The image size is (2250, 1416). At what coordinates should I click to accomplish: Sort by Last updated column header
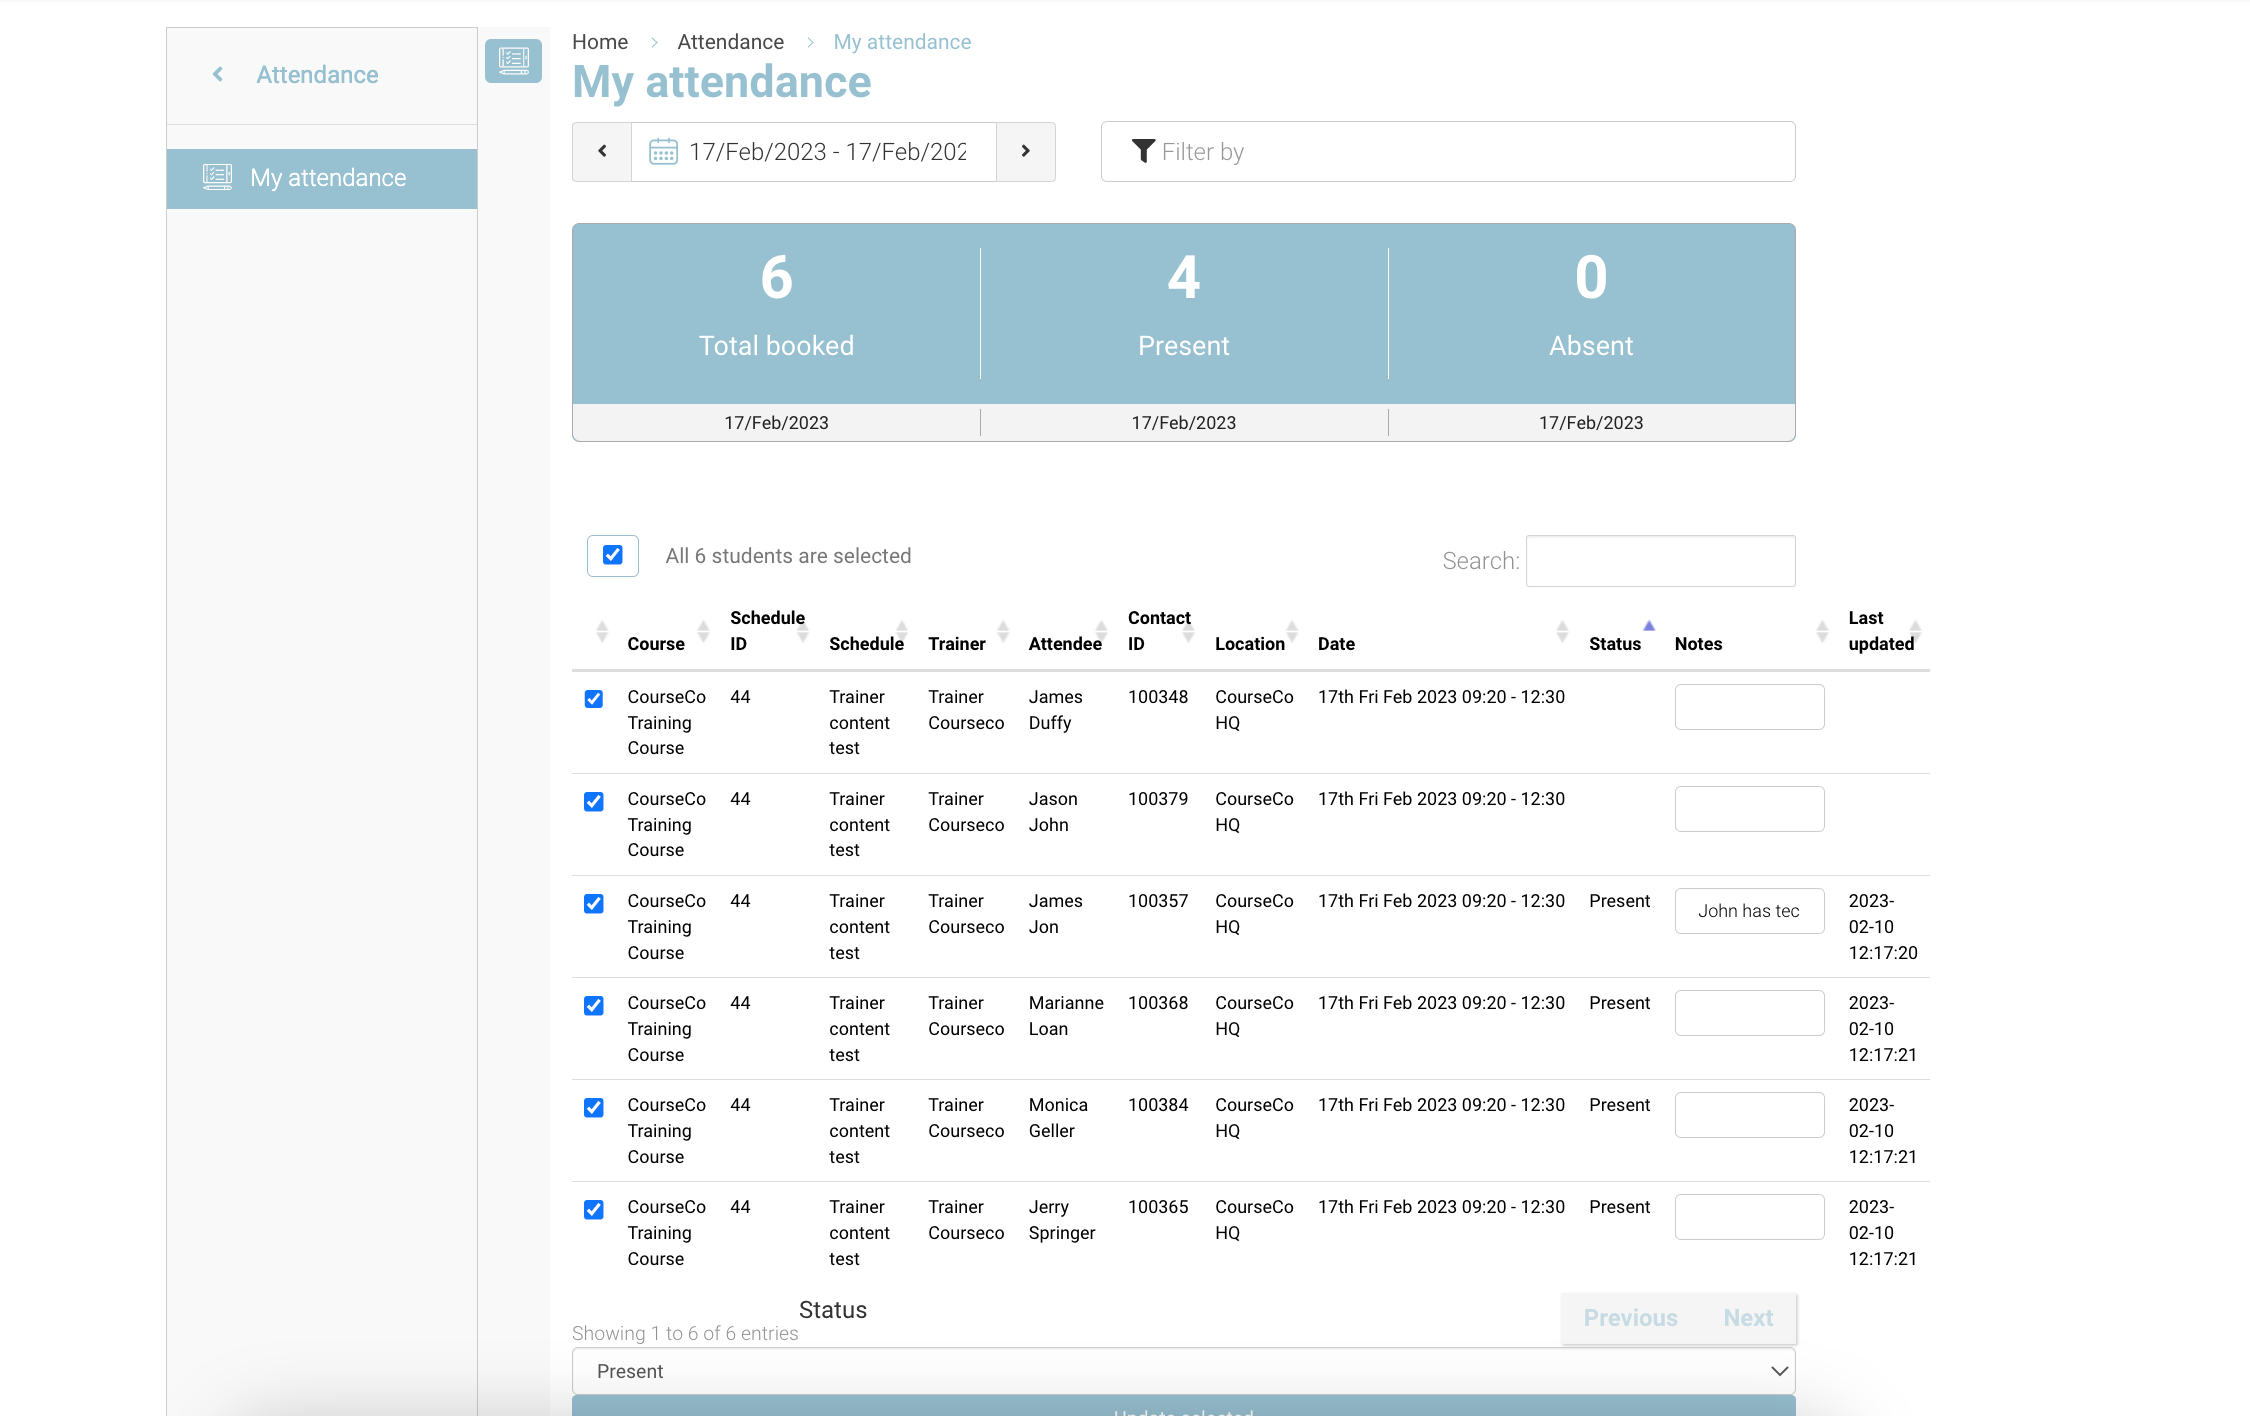(1880, 631)
